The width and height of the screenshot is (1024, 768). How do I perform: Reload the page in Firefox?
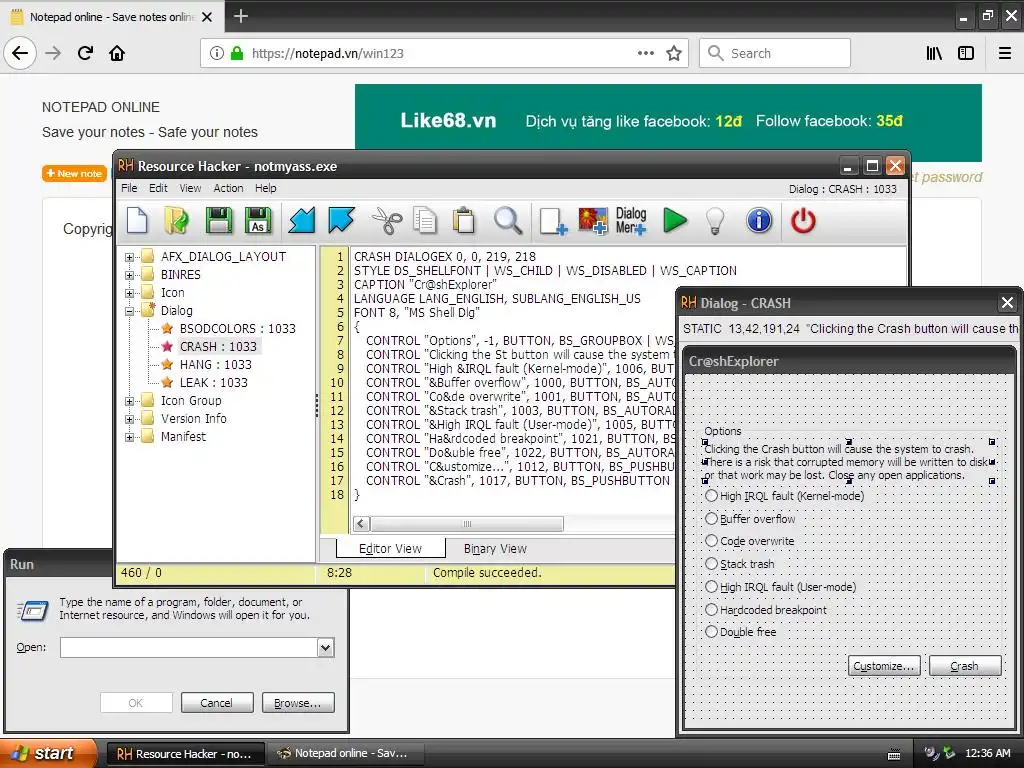pos(85,53)
